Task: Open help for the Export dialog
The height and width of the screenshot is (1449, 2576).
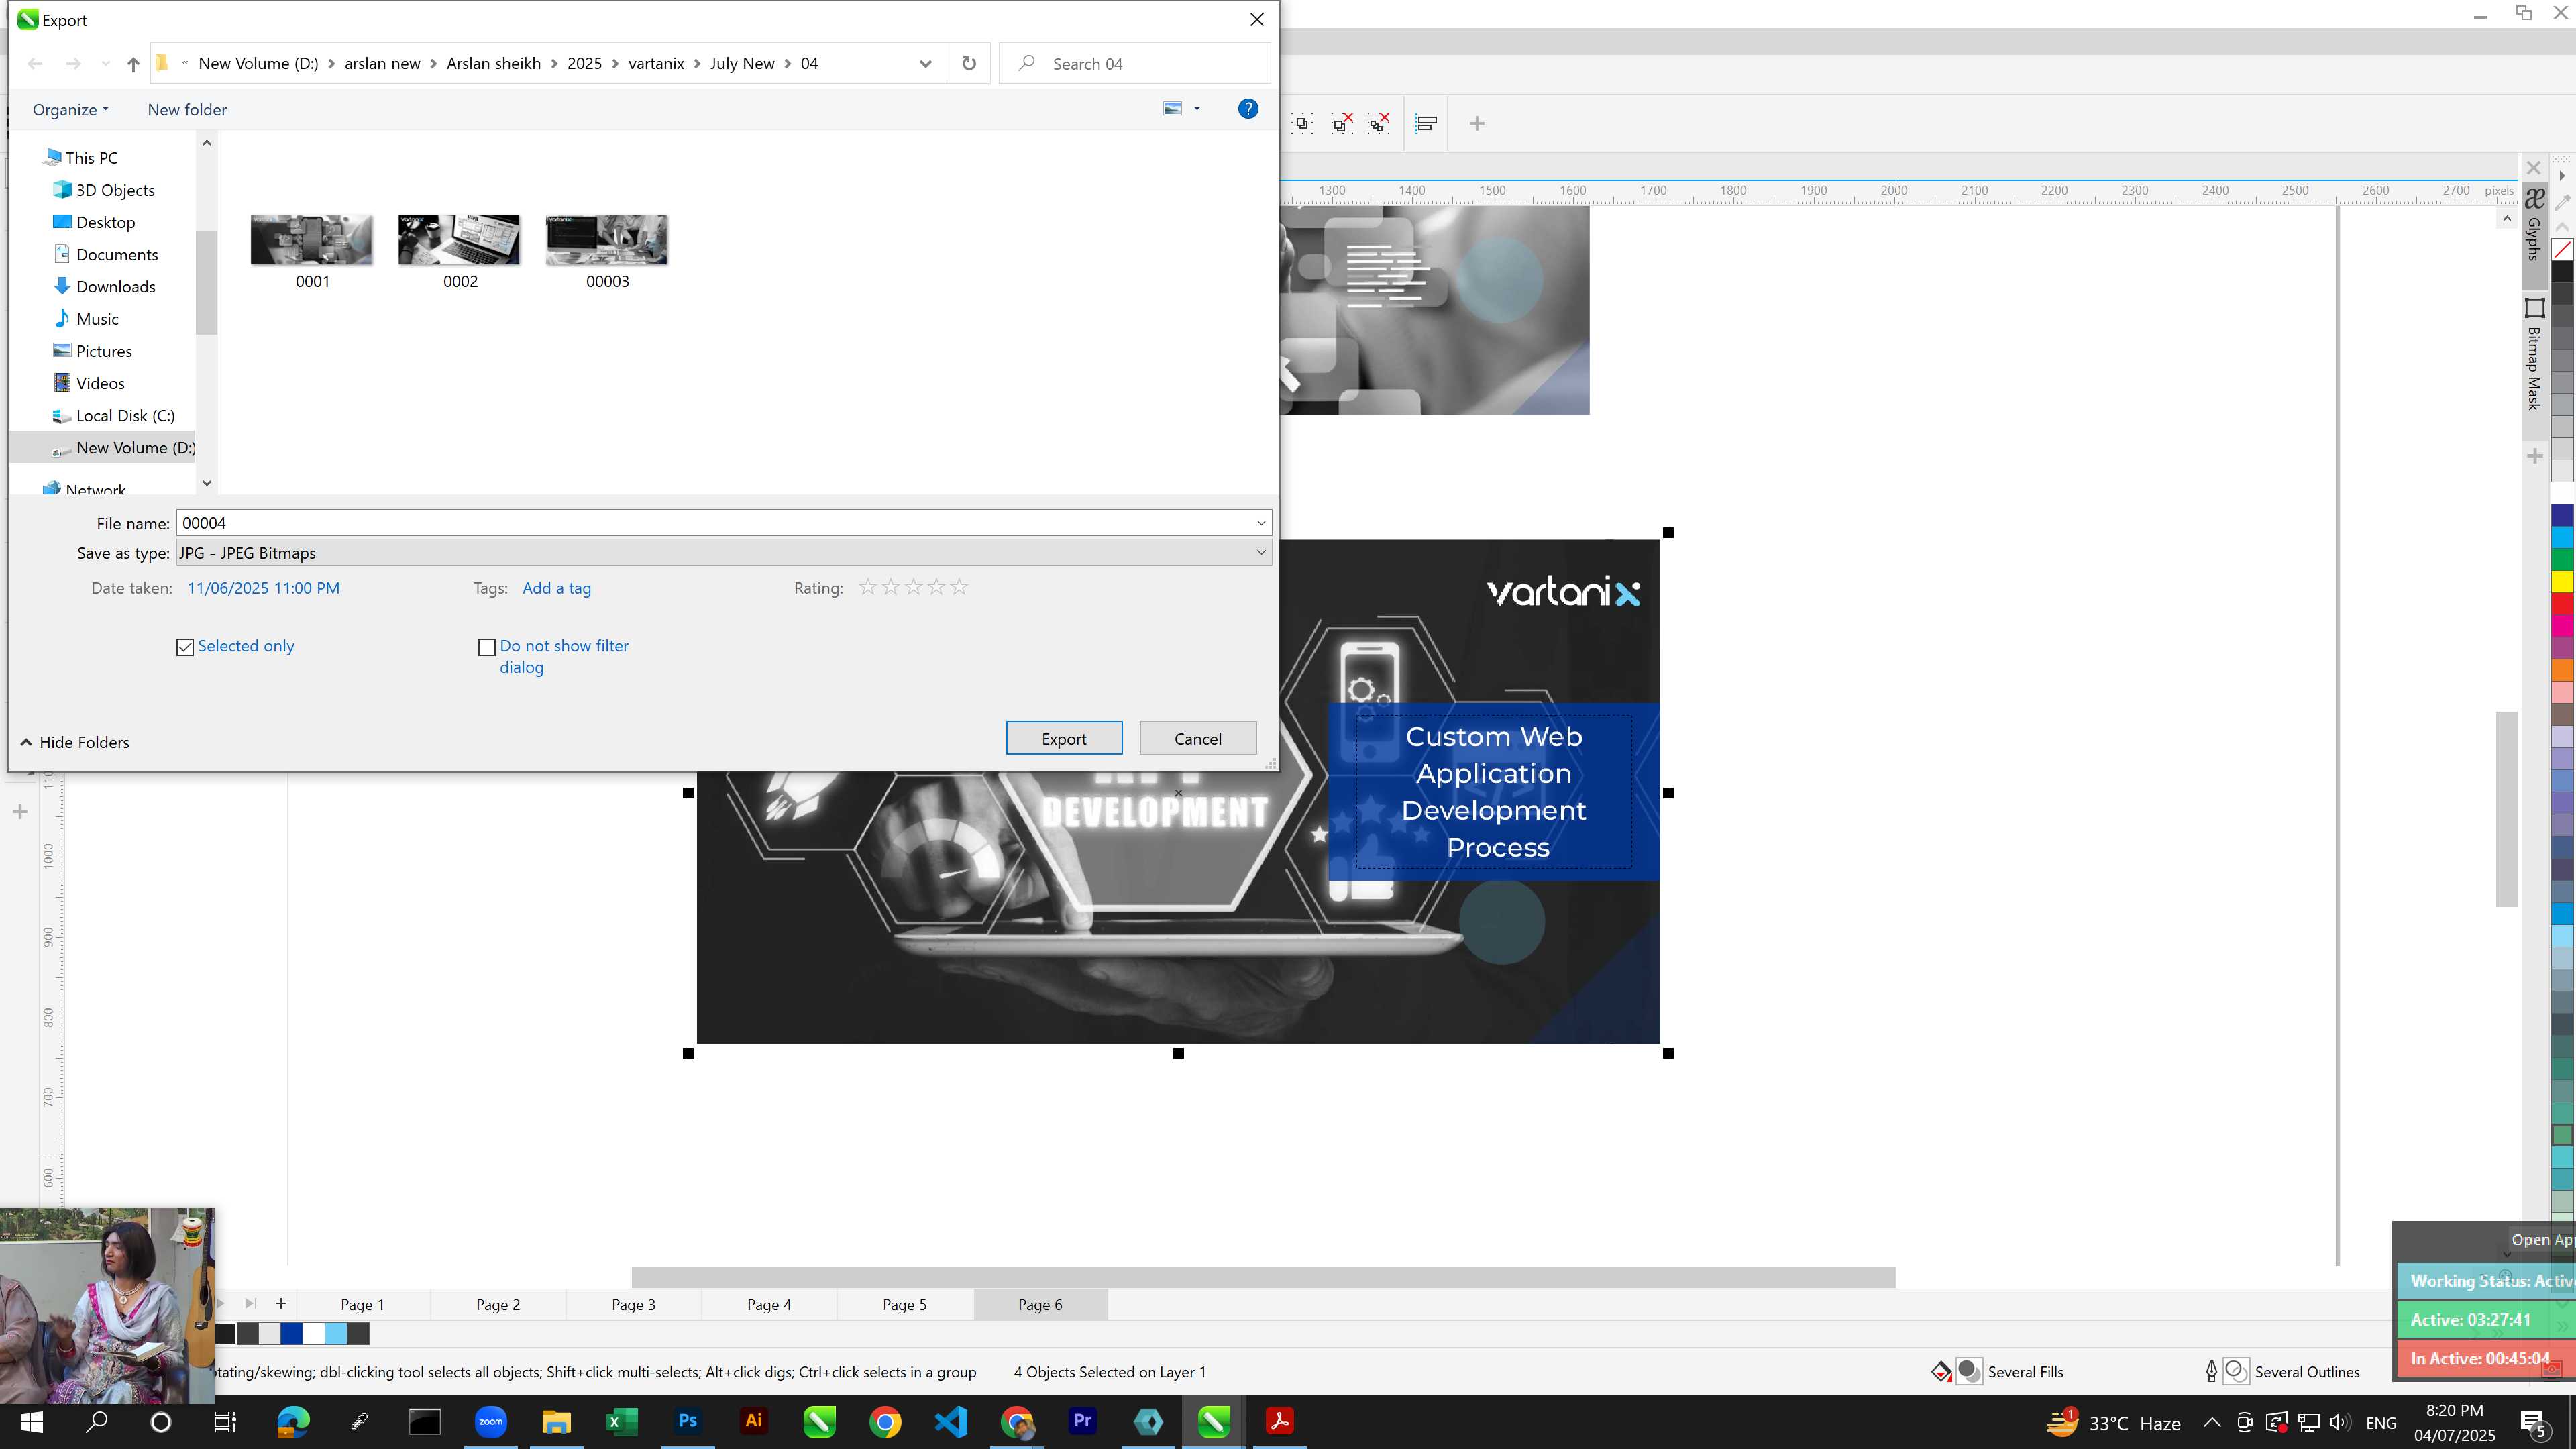Action: coord(1248,109)
